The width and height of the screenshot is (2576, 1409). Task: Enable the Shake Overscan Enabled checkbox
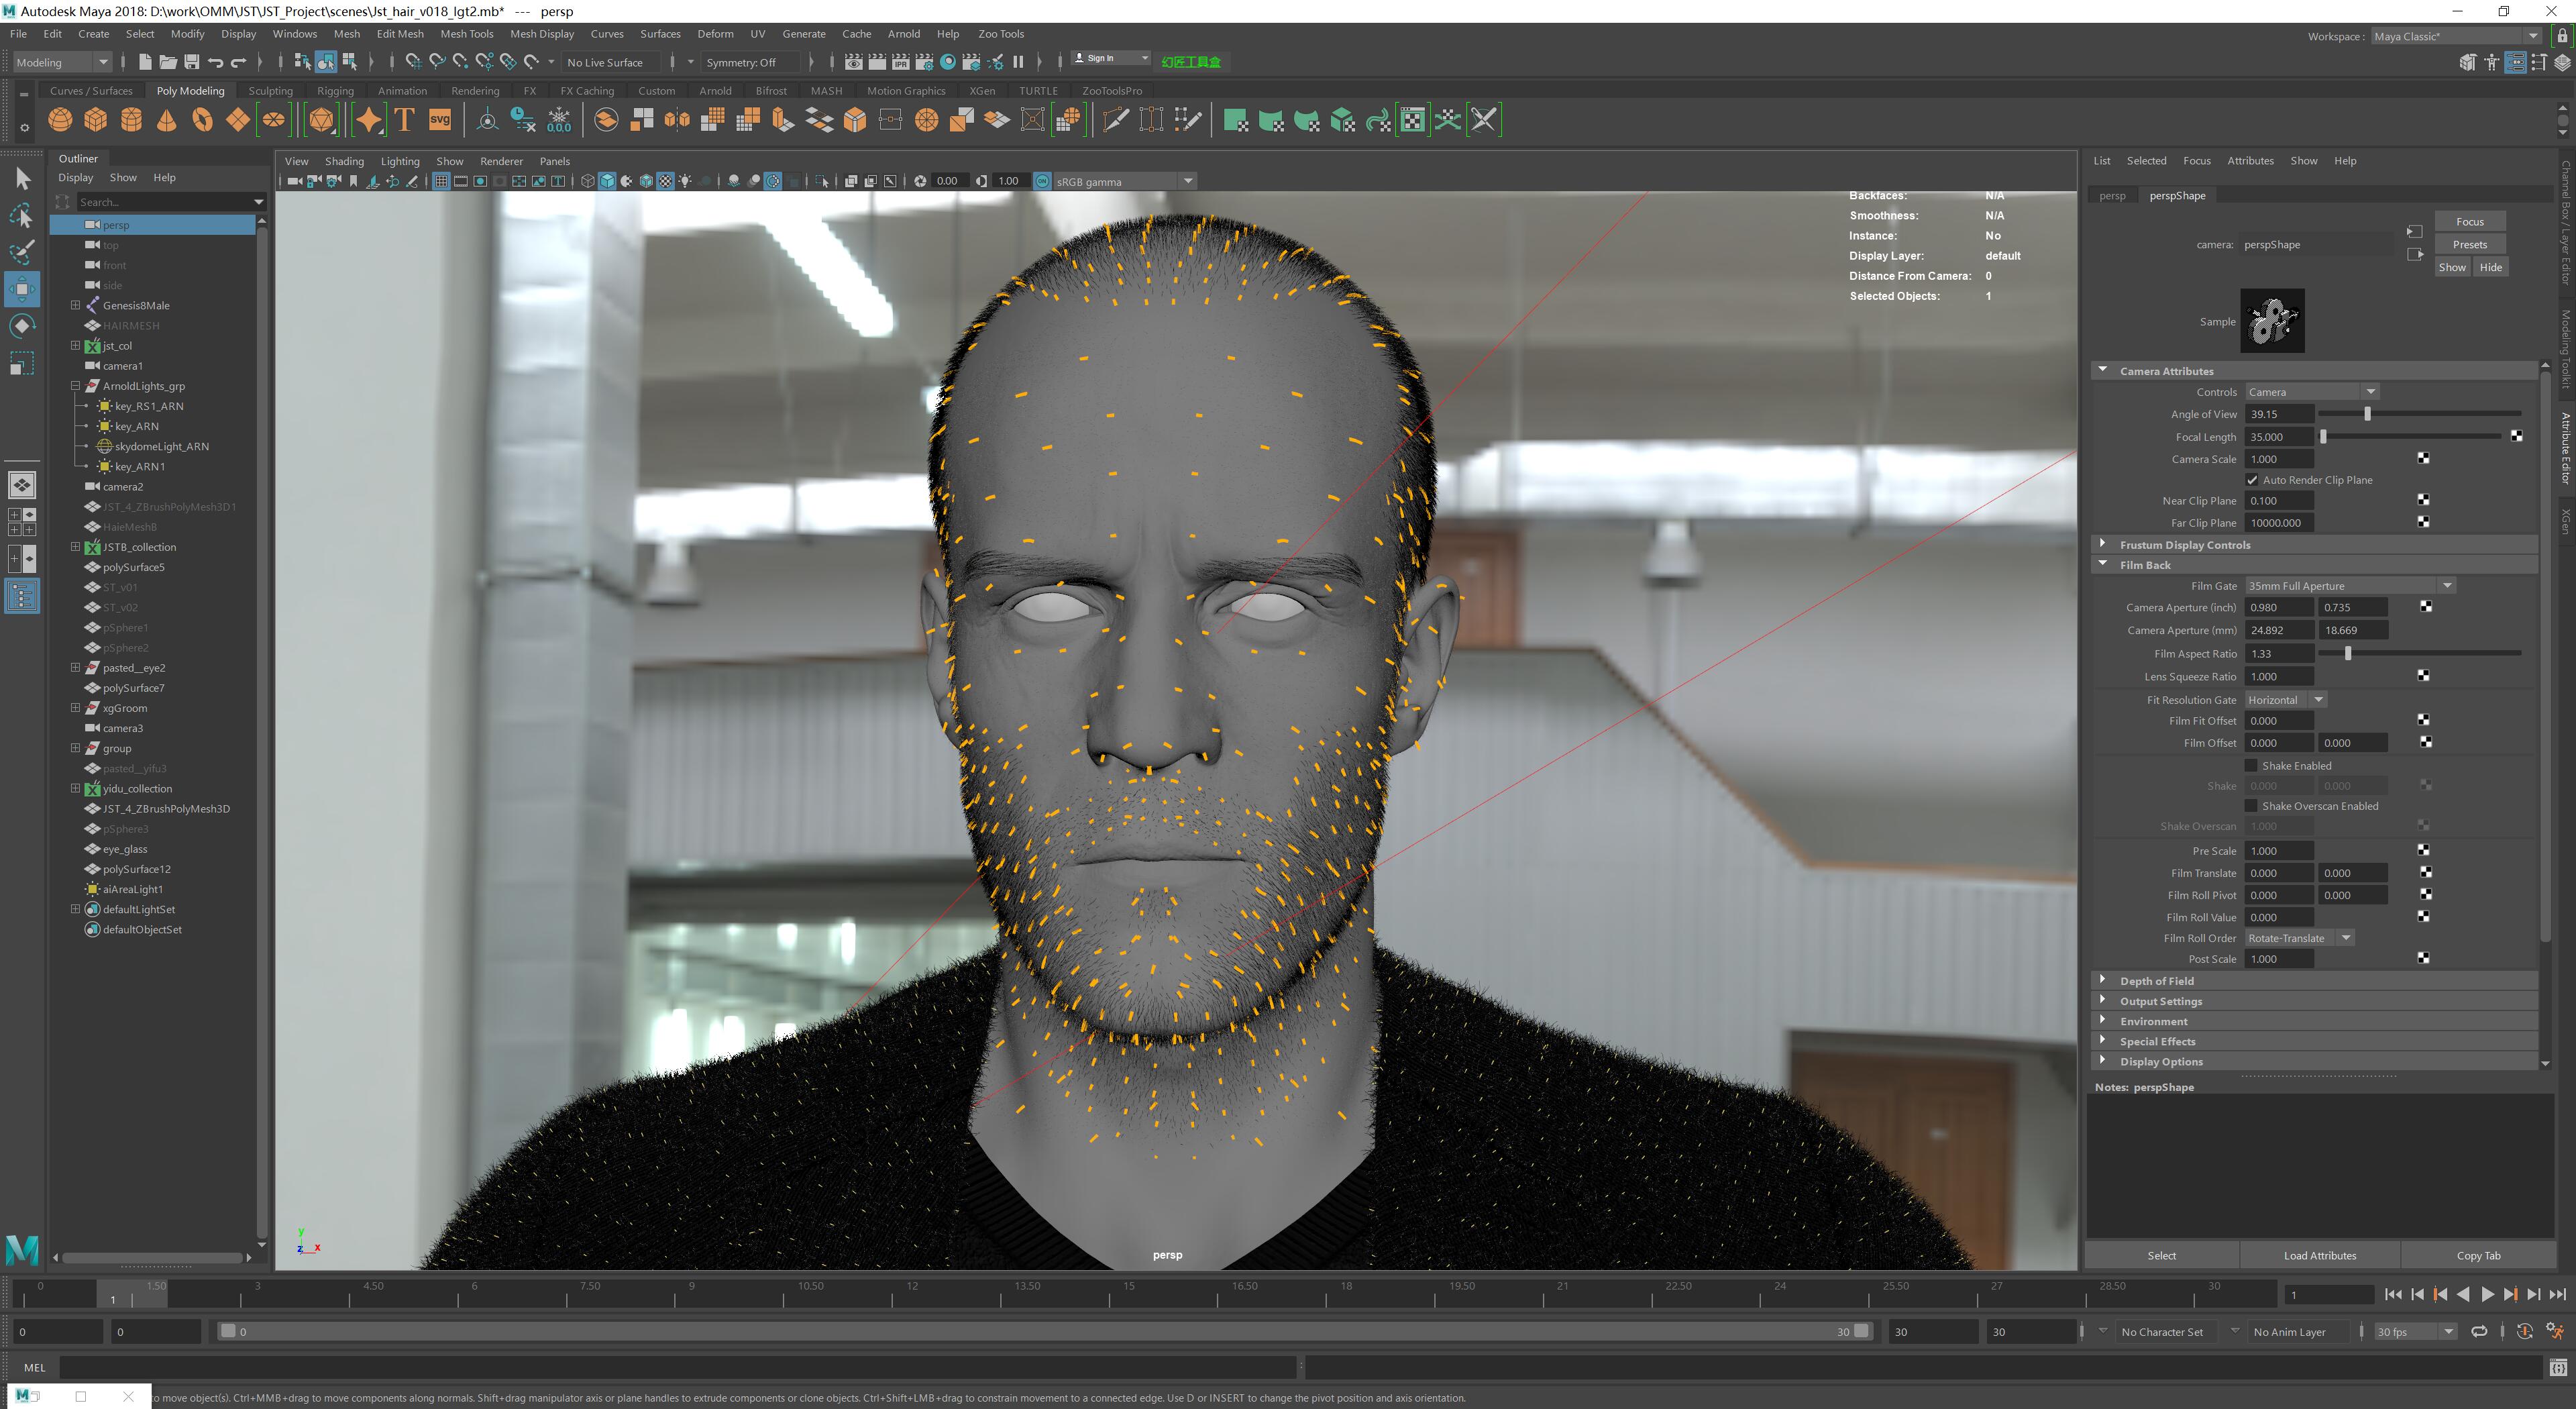(x=2252, y=806)
